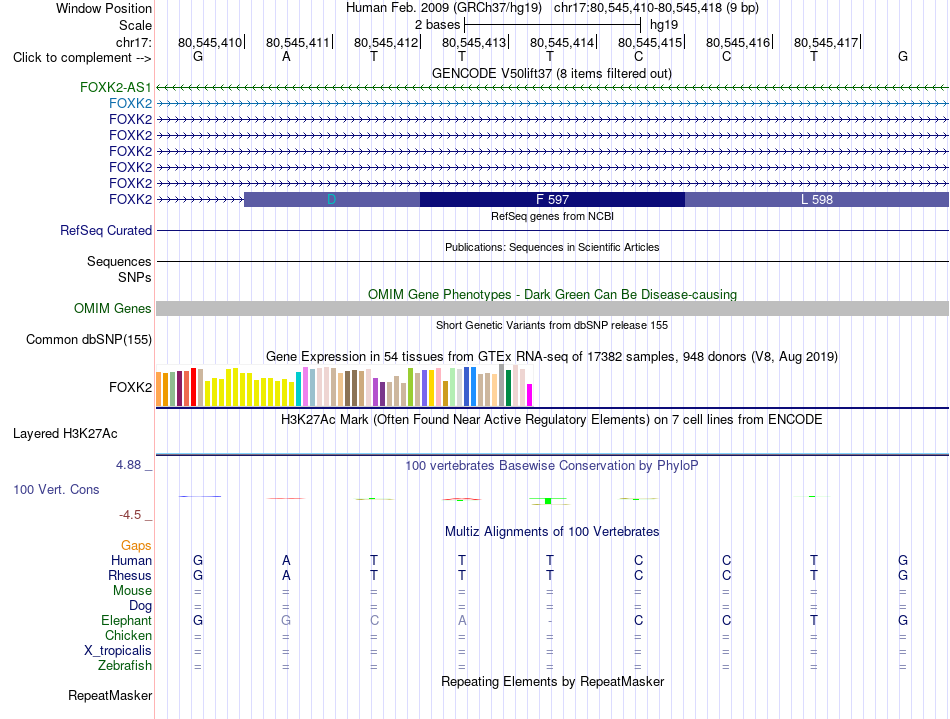Image resolution: width=950 pixels, height=719 pixels.
Task: Click the gray A in Elephant row
Action: click(462, 620)
